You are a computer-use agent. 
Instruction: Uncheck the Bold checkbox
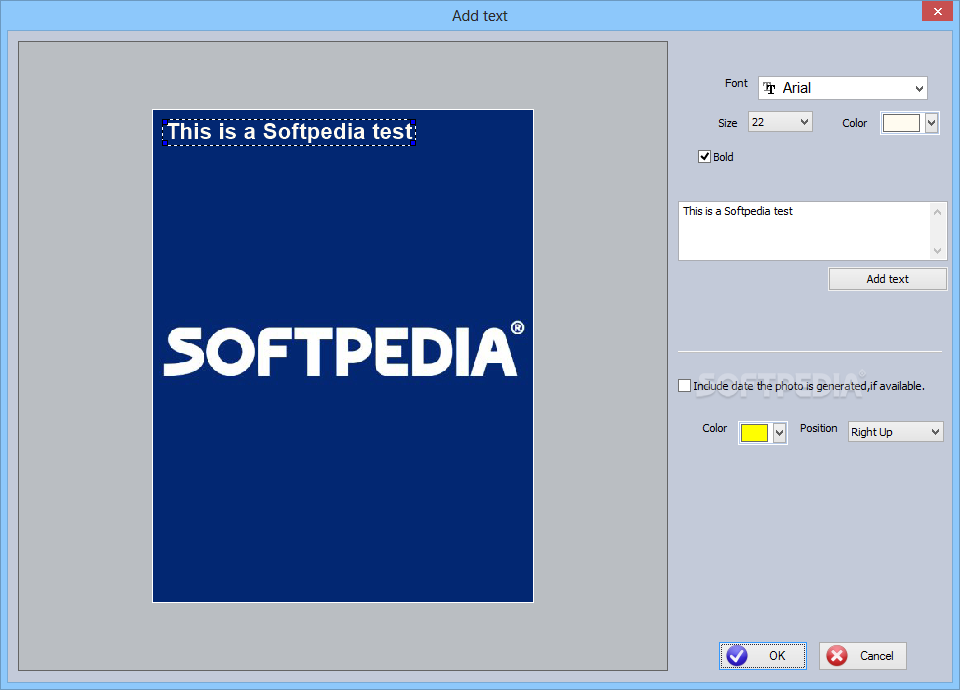pos(705,157)
